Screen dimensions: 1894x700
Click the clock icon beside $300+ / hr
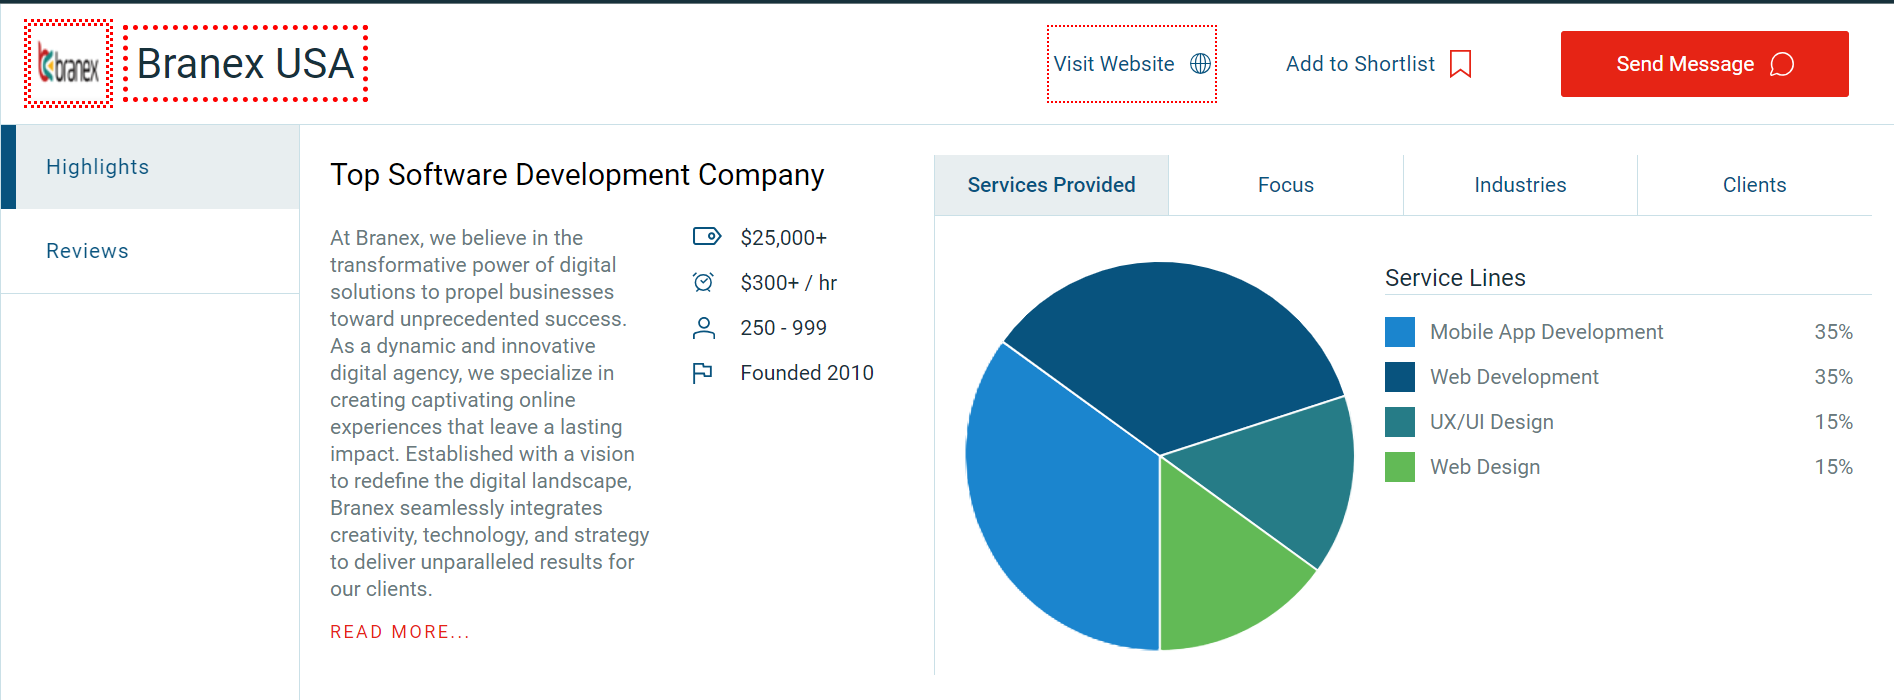[x=703, y=282]
